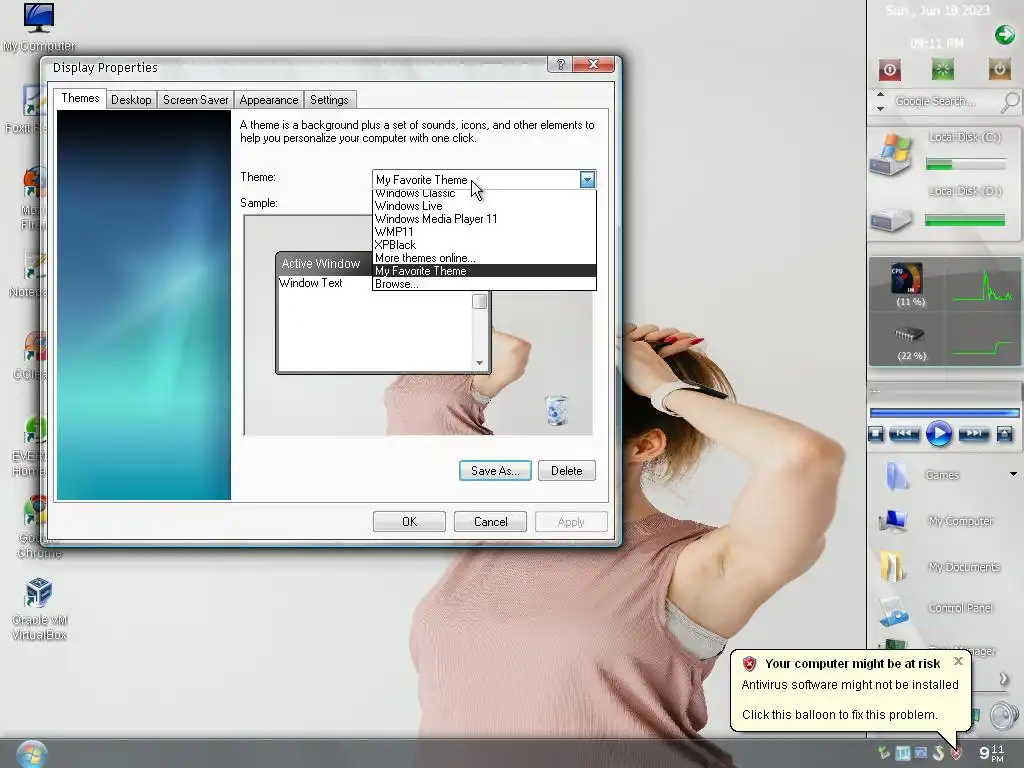Choose Browse... in theme list
1024x768 pixels.
click(484, 284)
